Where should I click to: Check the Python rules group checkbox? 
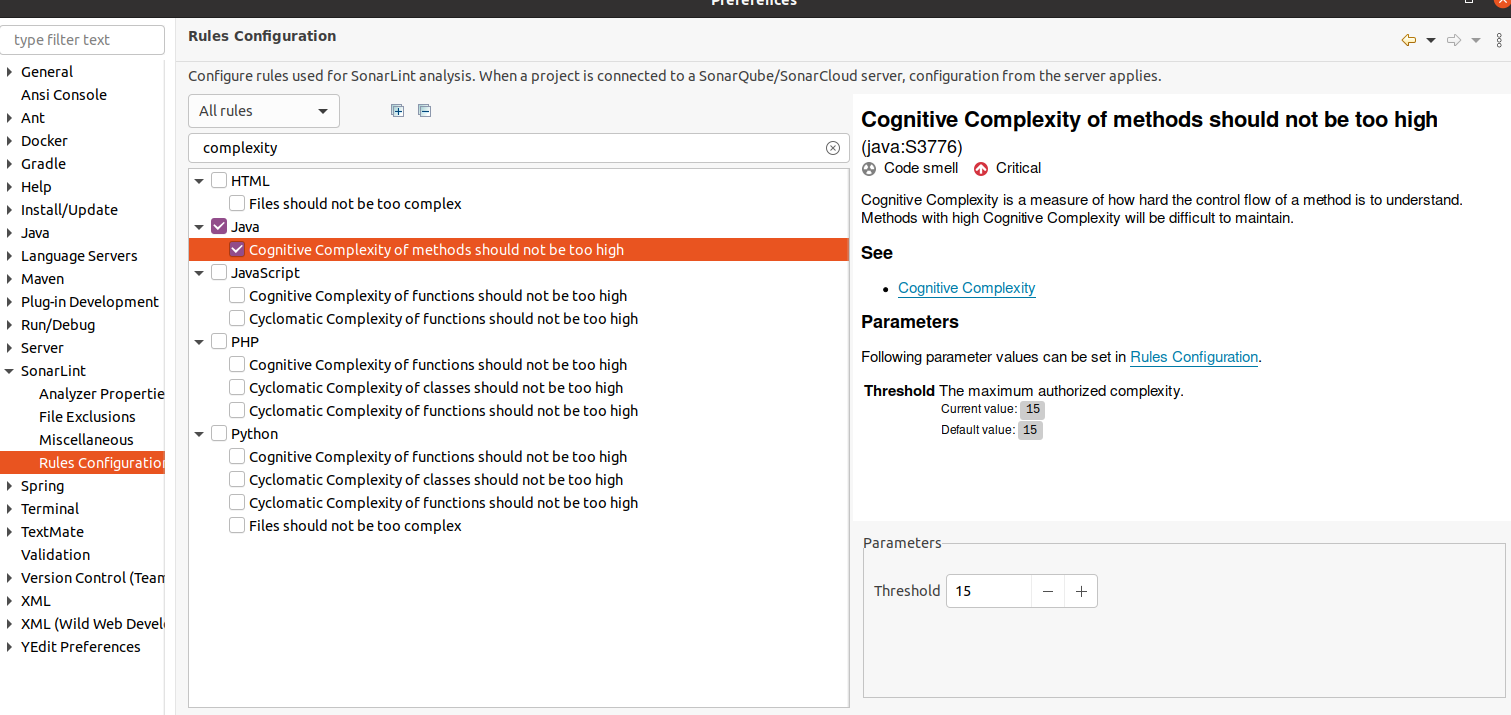coord(219,434)
